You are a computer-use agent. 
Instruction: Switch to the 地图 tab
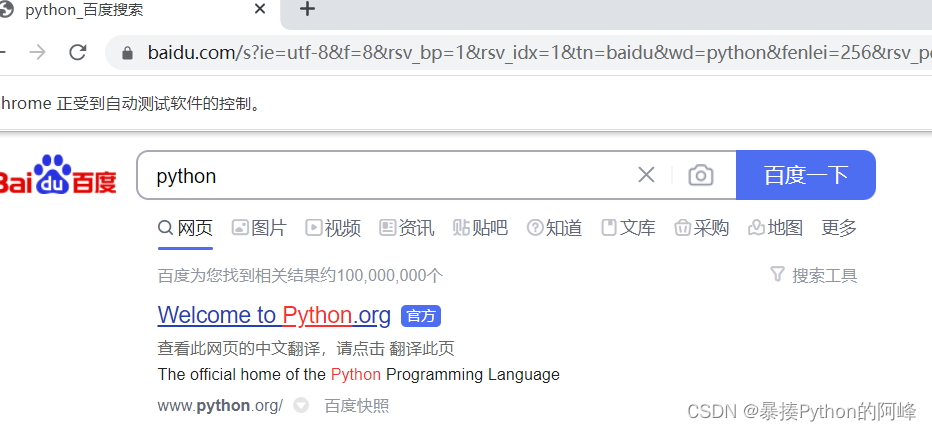(775, 228)
